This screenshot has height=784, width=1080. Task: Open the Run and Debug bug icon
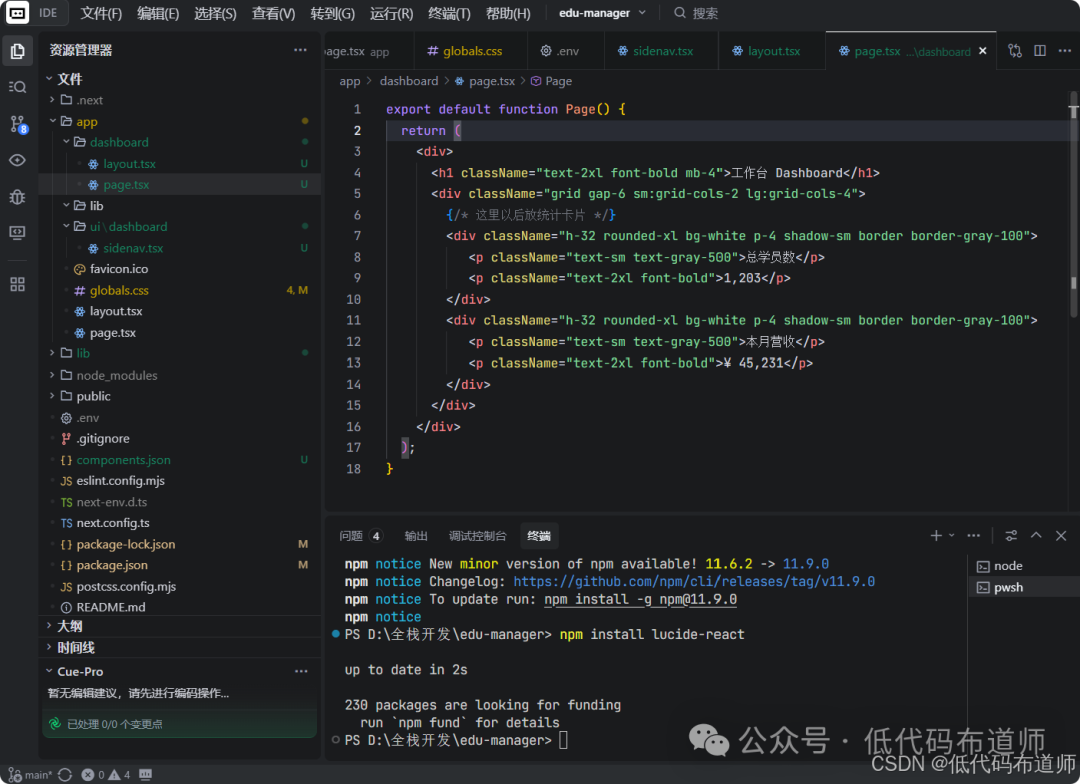click(x=17, y=196)
